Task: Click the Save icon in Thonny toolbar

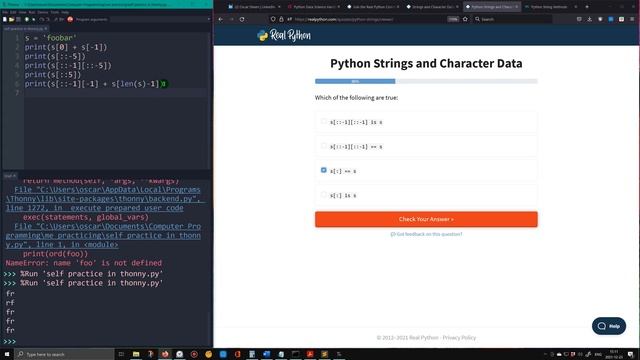Action: [18, 19]
